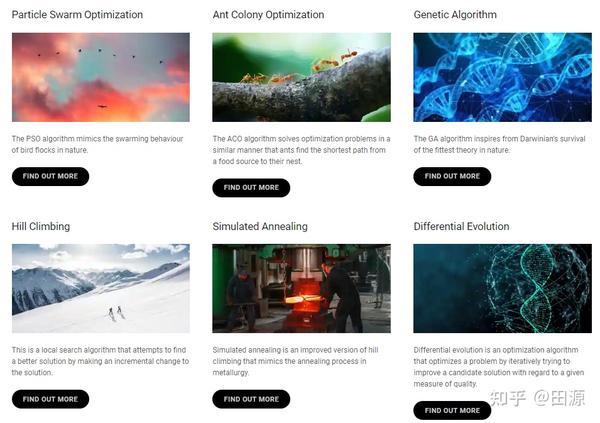Image resolution: width=600 pixels, height=423 pixels.
Task: Open the metal forging workshop image
Action: (302, 288)
